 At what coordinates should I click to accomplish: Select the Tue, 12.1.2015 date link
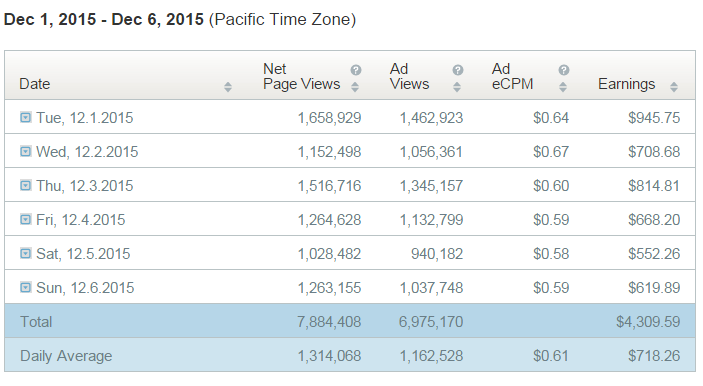point(84,118)
